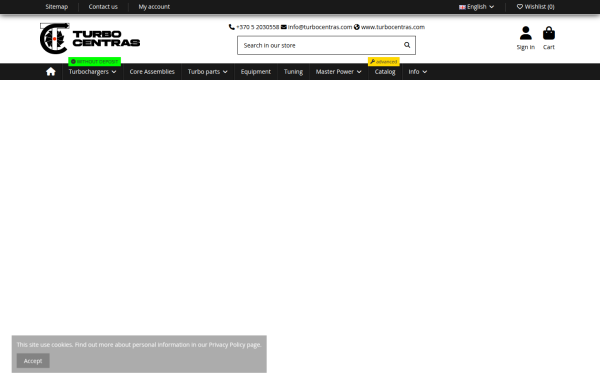Viewport: 600px width, 375px height.
Task: Click the info@turbocentras.com email link
Action: click(320, 27)
